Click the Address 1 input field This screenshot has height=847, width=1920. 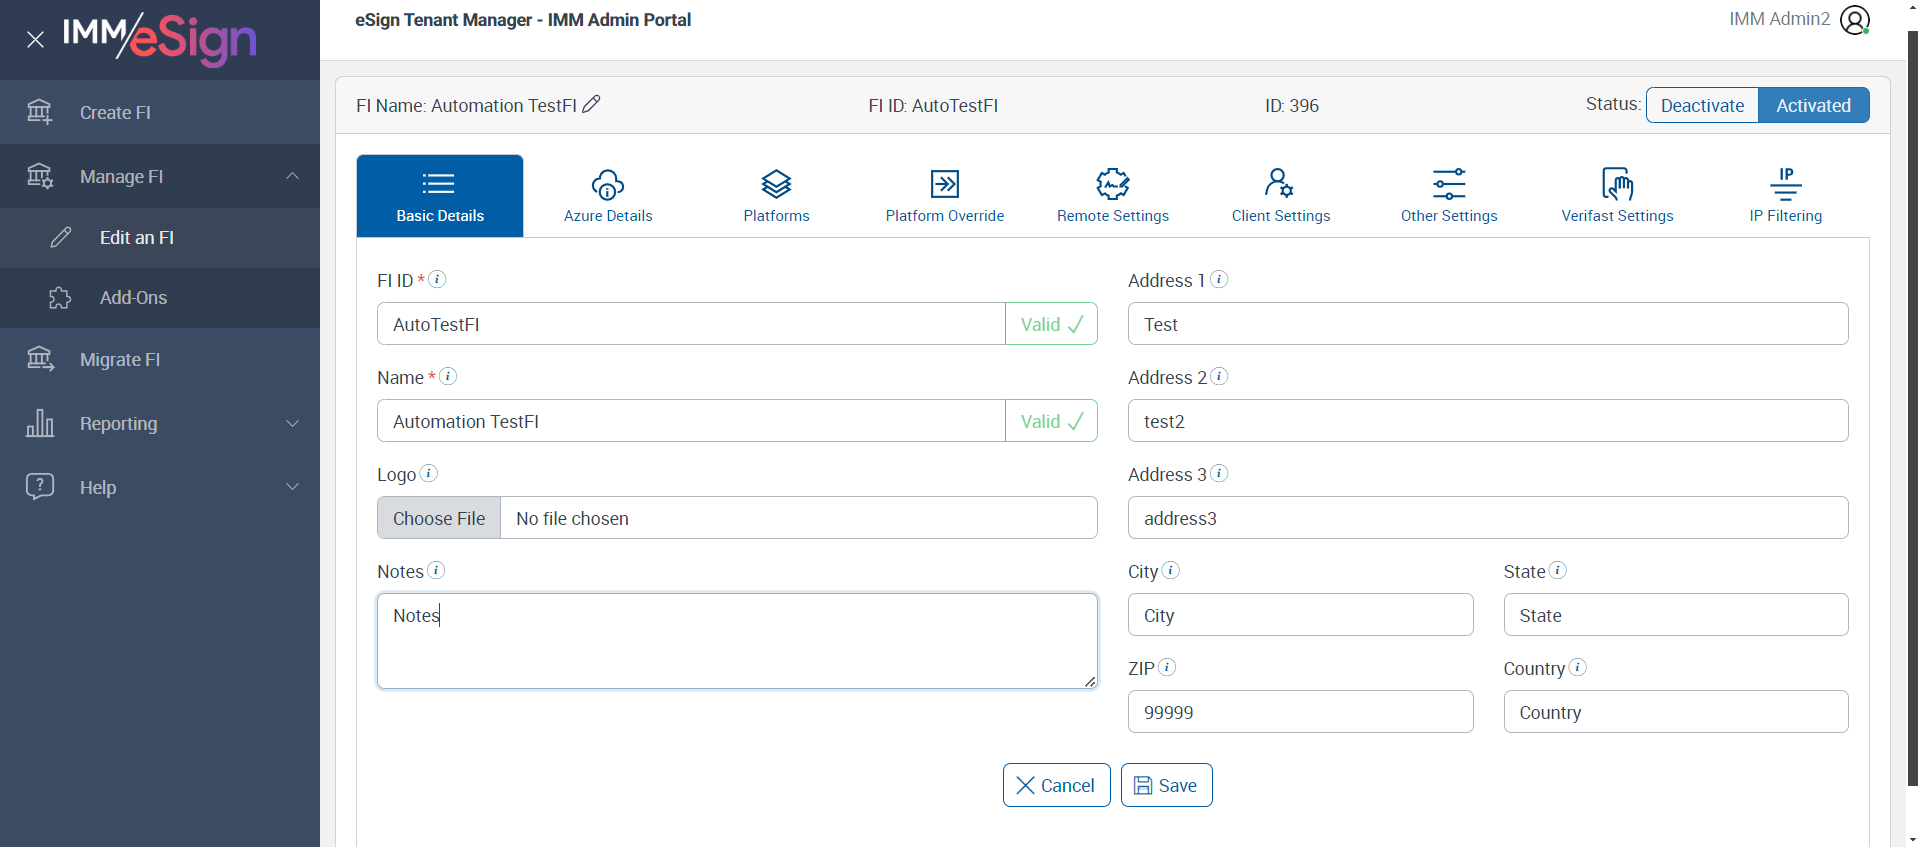(x=1488, y=324)
